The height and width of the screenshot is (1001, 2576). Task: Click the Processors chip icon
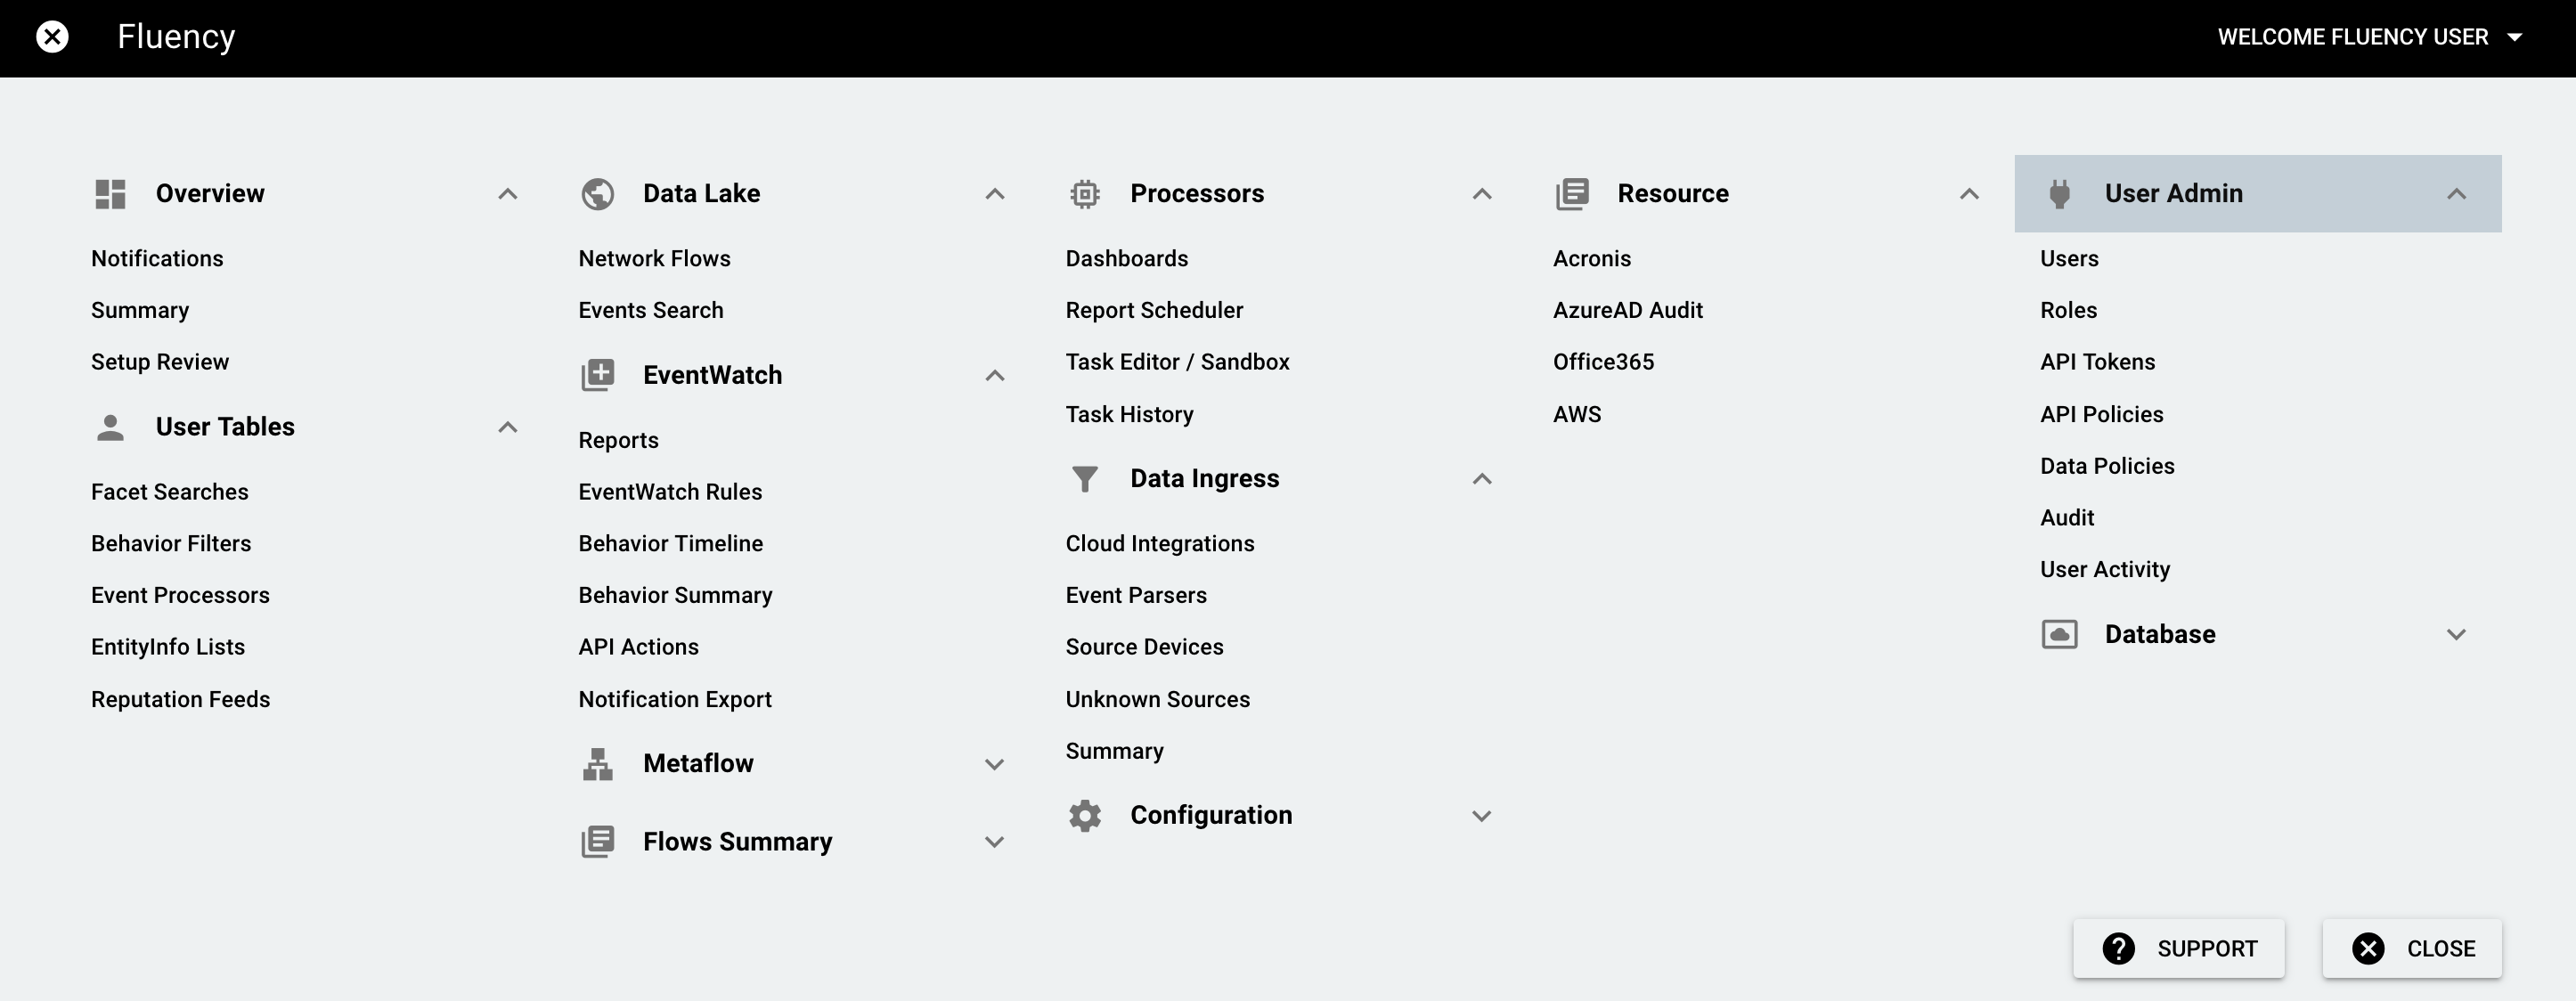(x=1085, y=194)
